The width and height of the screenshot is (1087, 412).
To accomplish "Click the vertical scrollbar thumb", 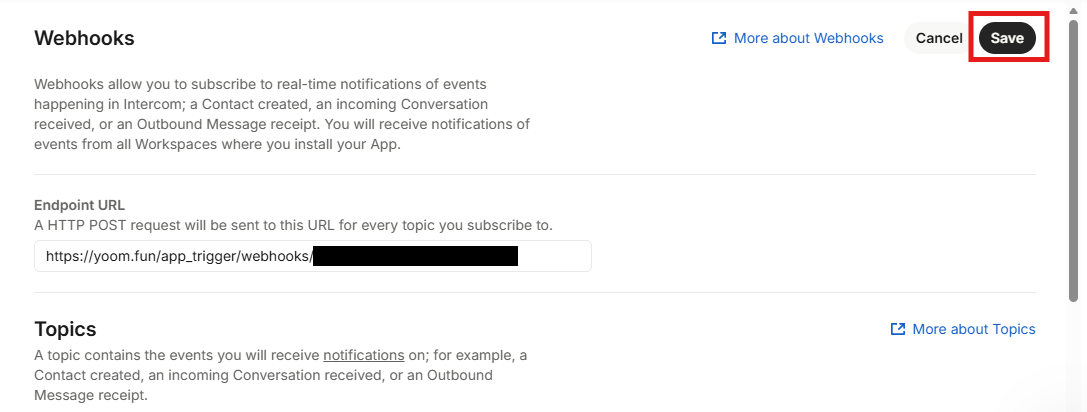I will coord(1073,160).
